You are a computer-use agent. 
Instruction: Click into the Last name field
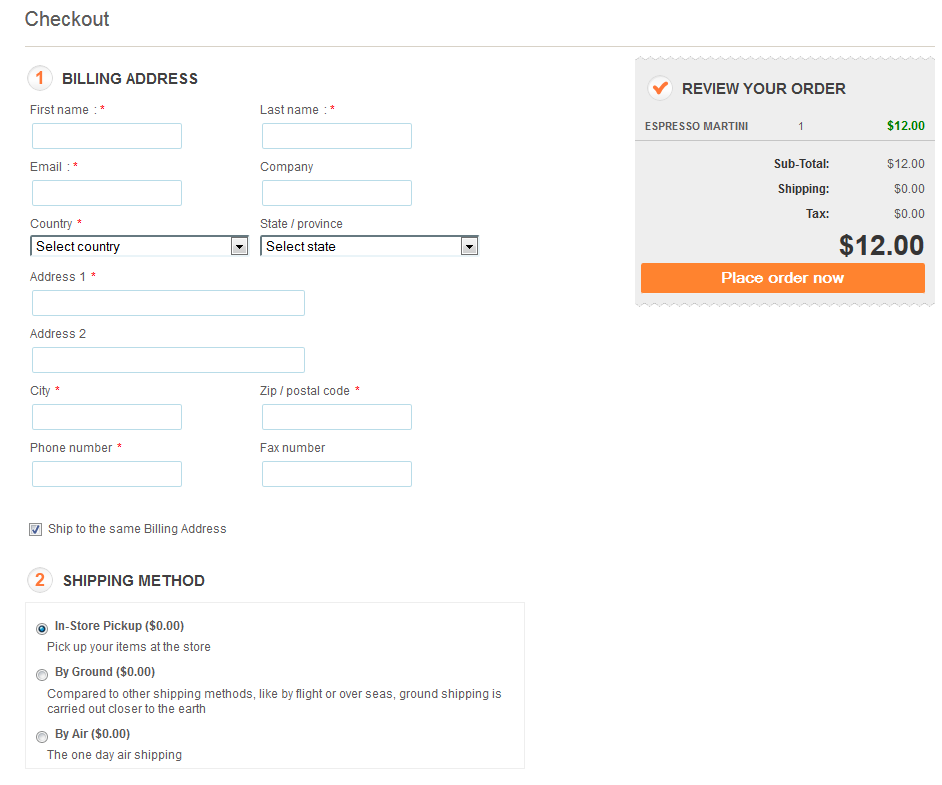coord(337,136)
